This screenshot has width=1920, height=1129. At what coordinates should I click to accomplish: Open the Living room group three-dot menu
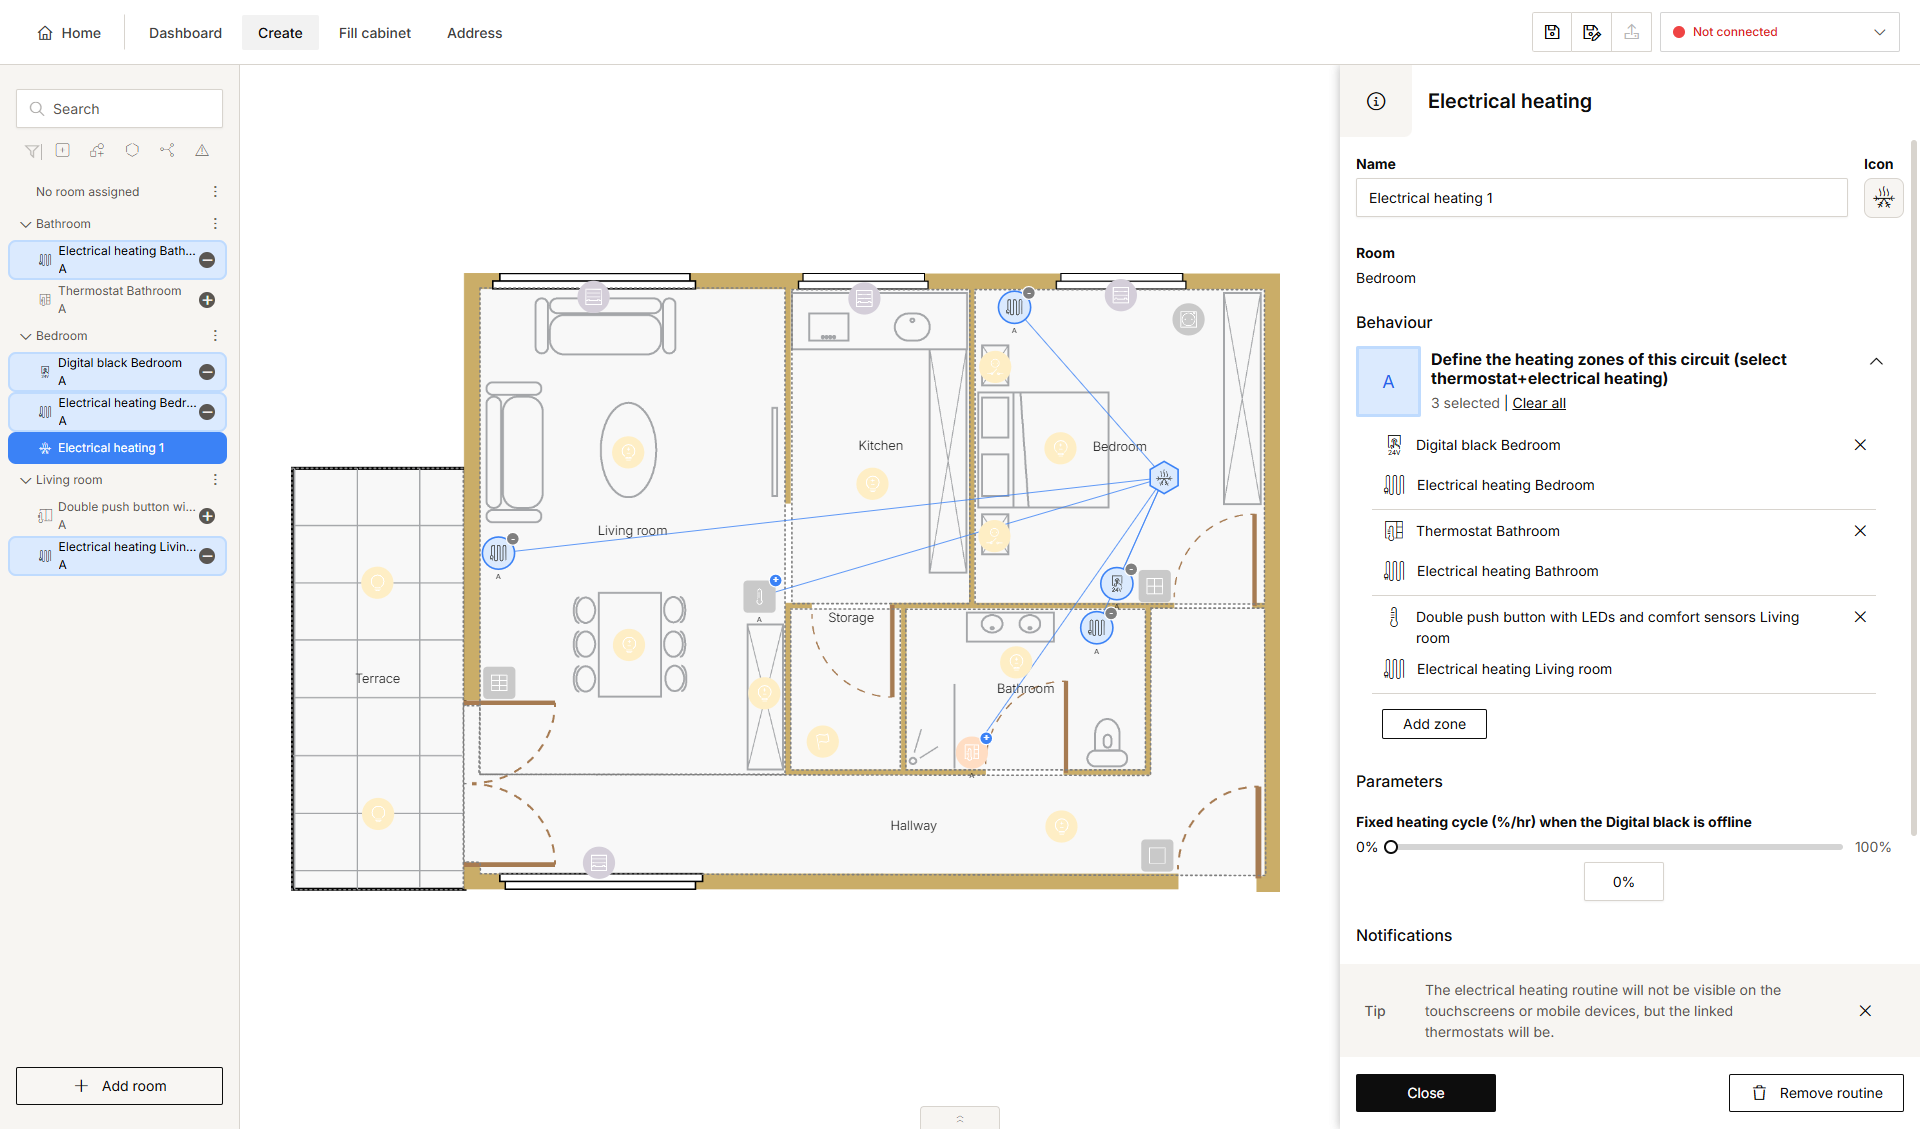pyautogui.click(x=215, y=480)
